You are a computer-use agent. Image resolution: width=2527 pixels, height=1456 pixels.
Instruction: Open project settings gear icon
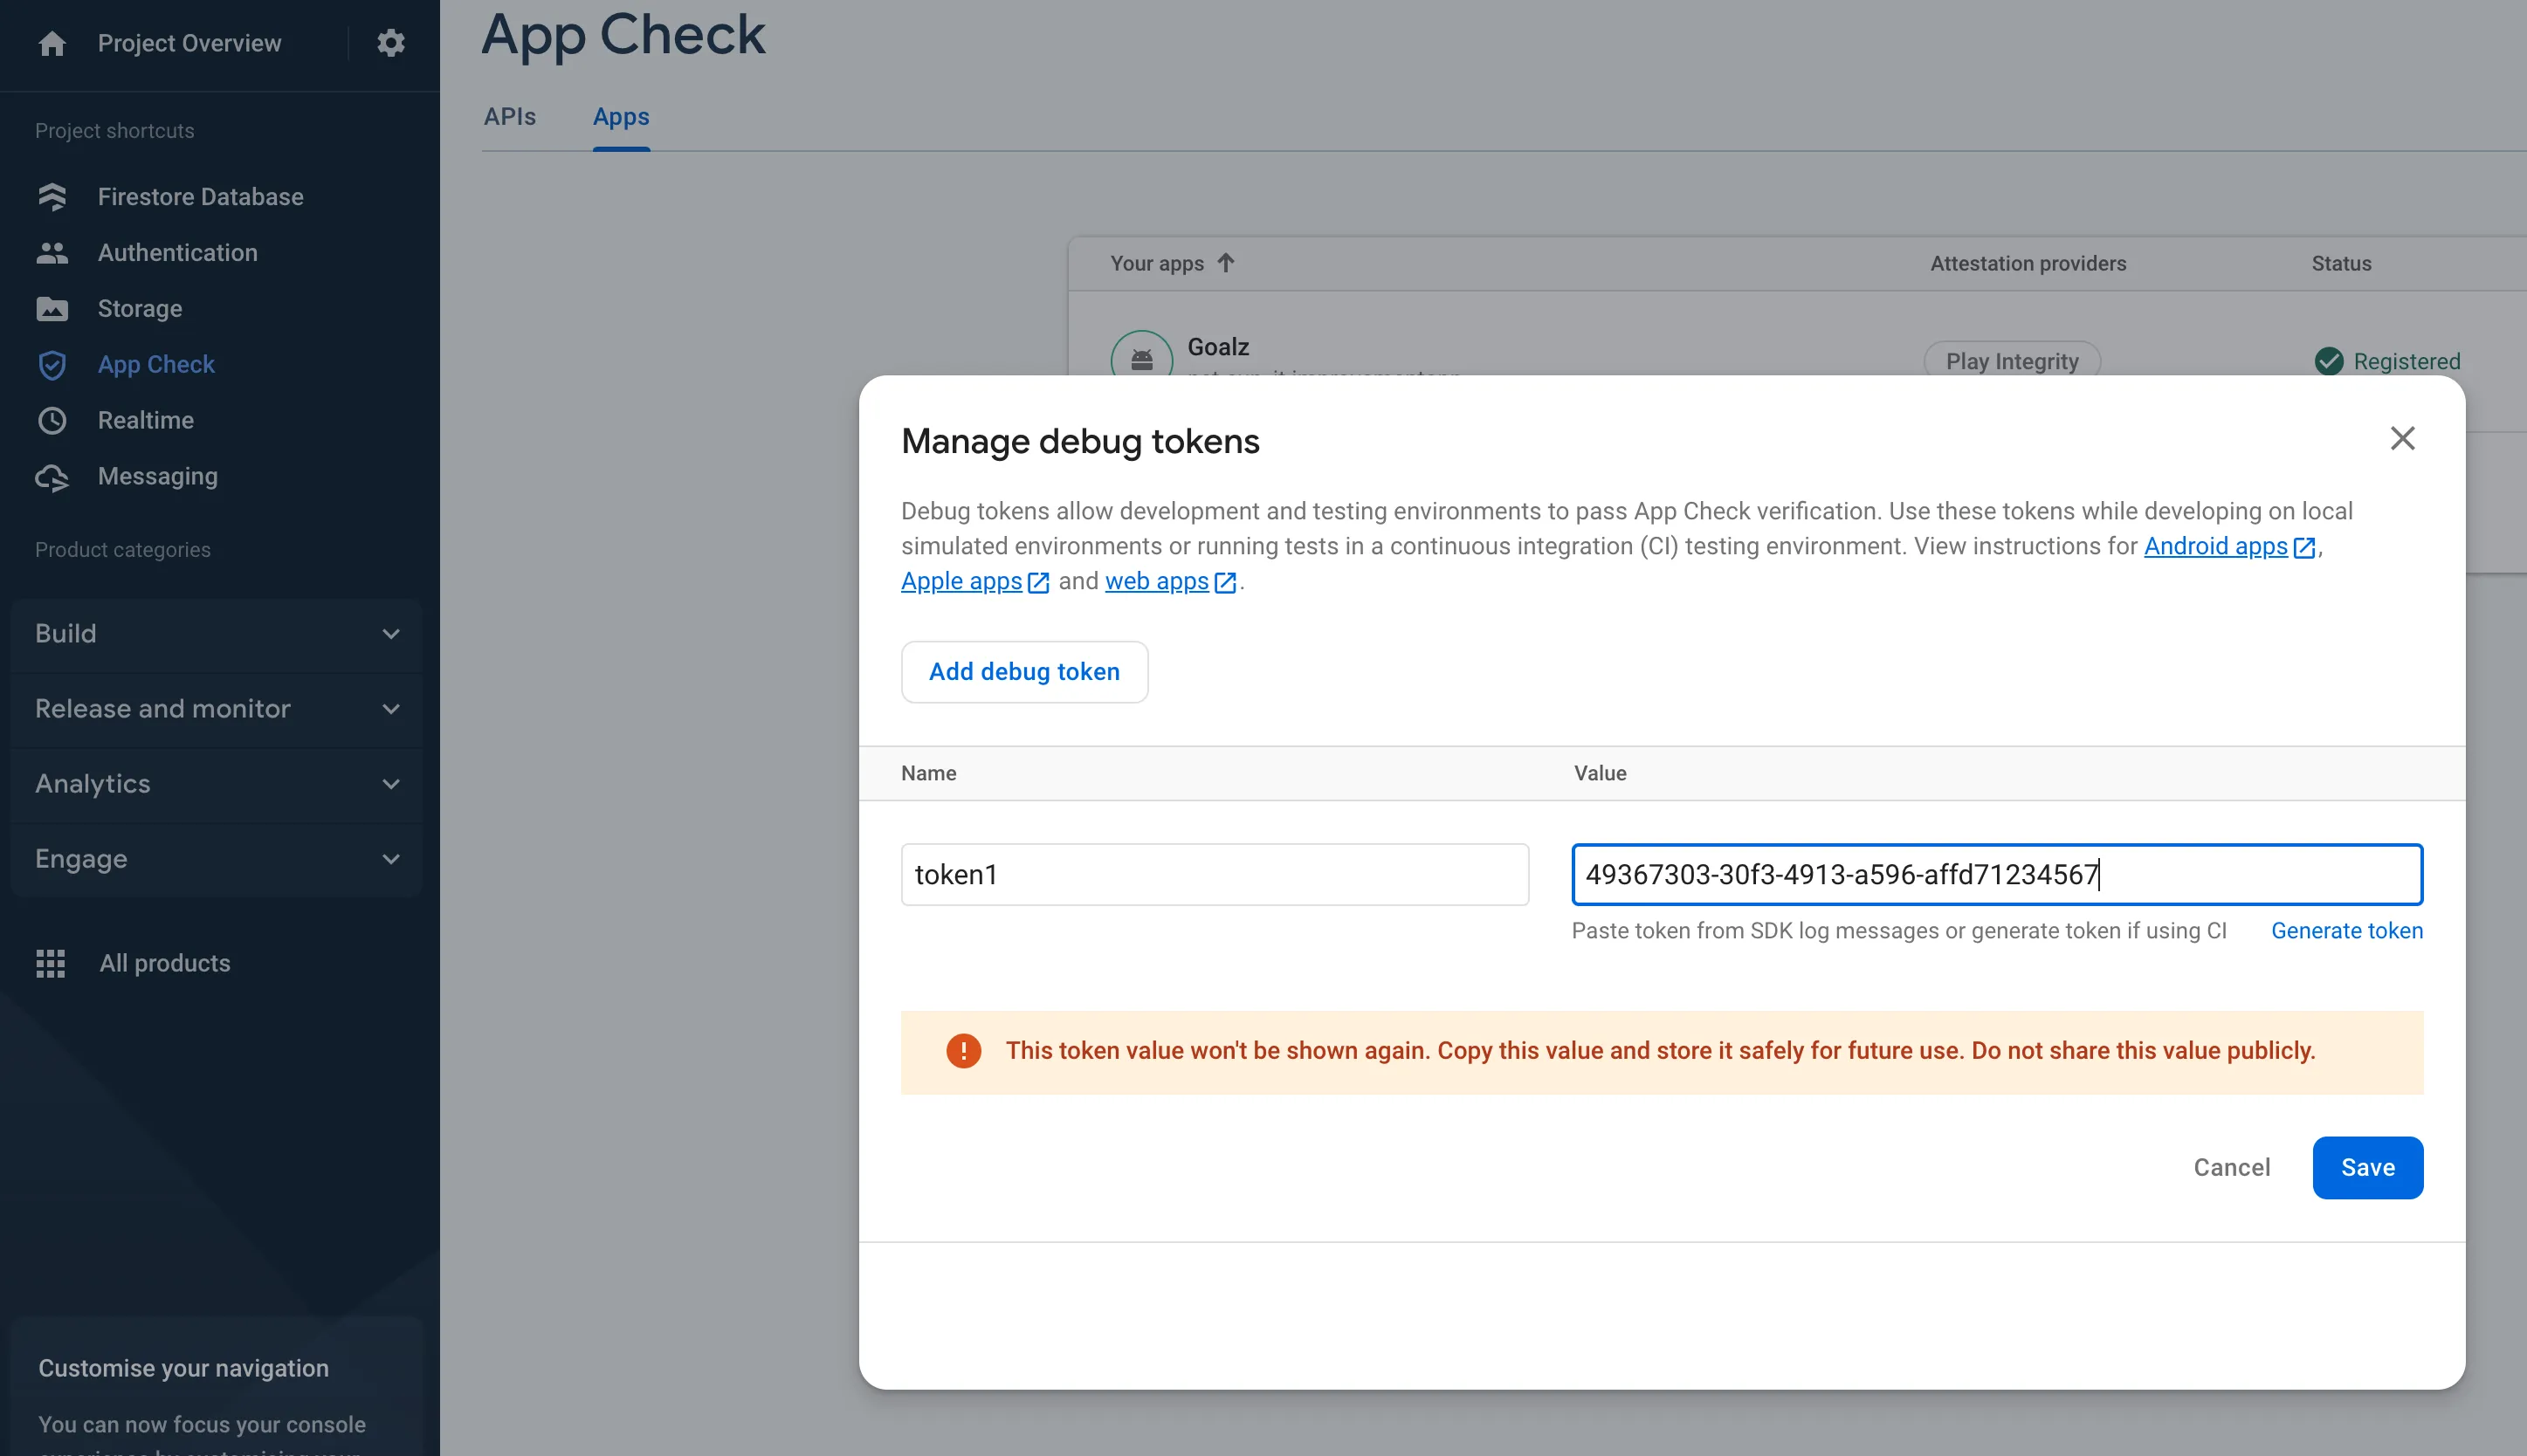pos(390,43)
